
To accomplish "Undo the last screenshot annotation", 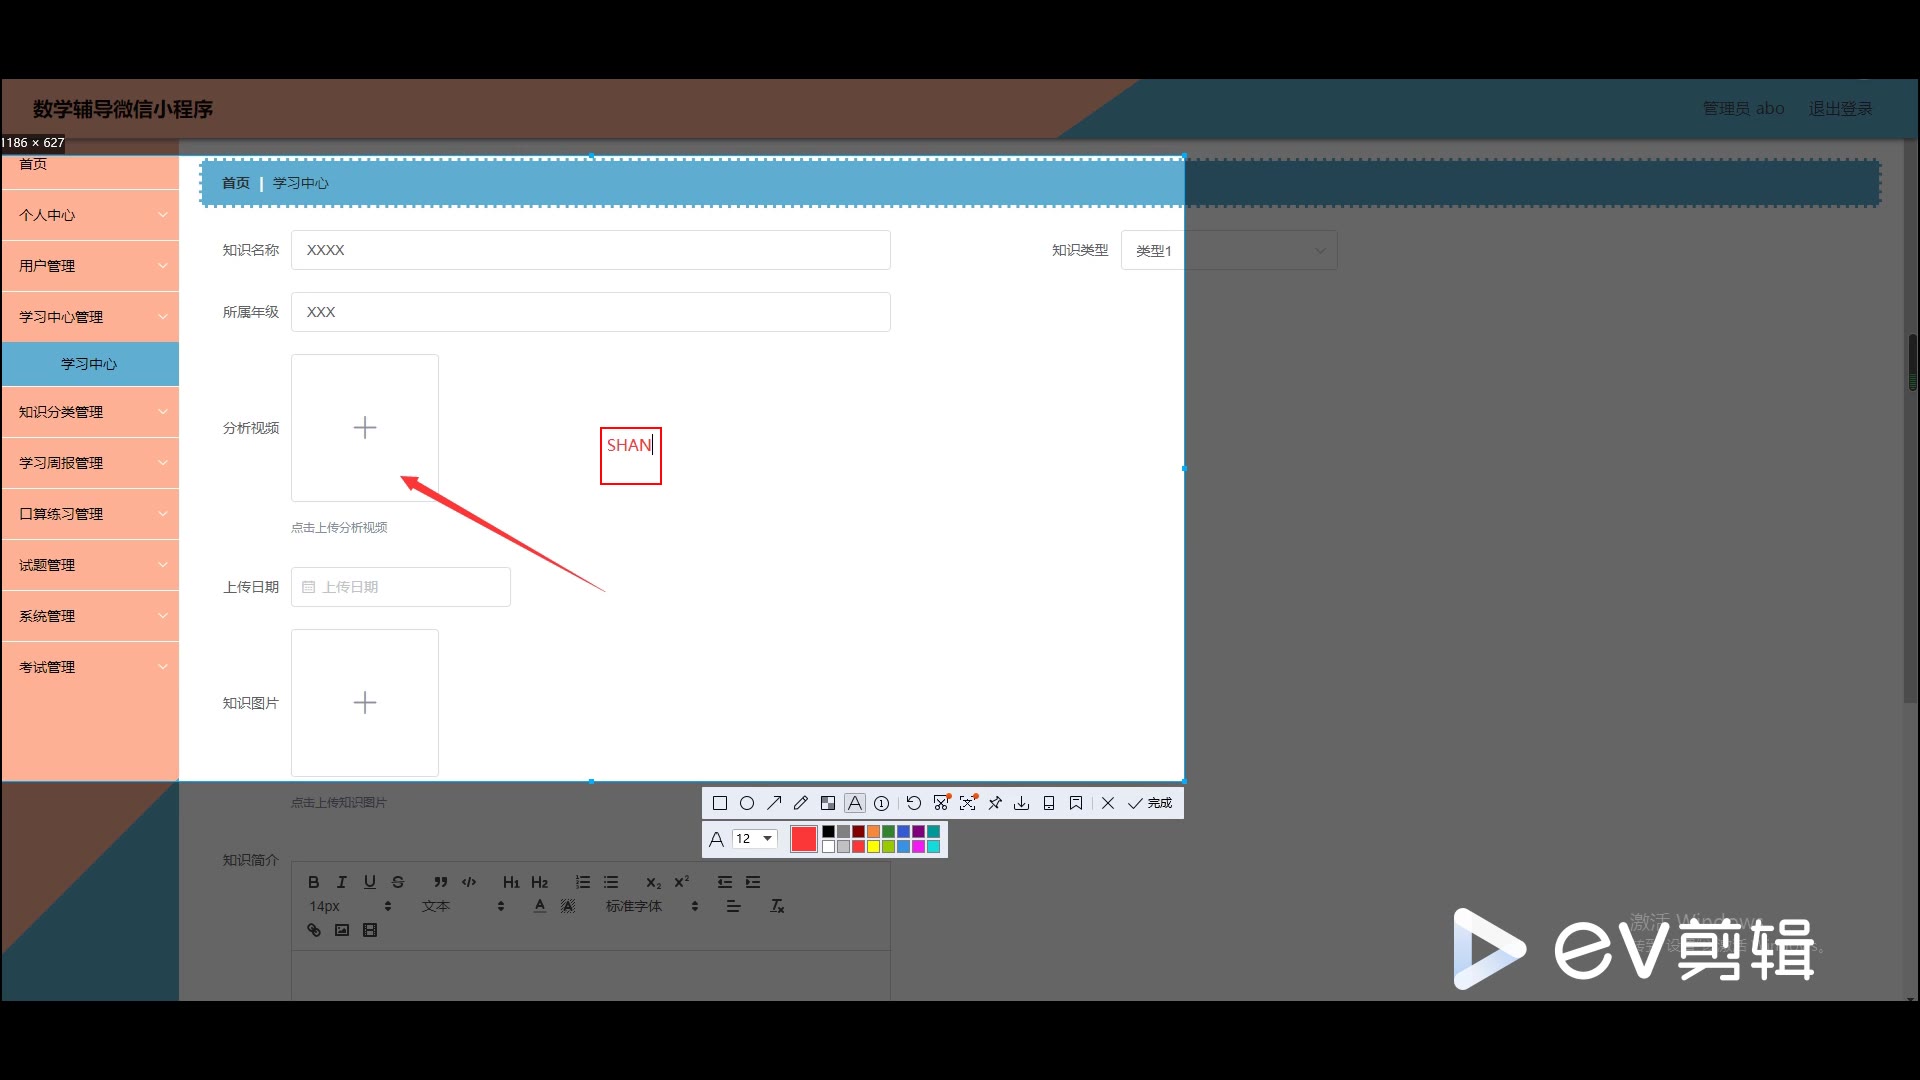I will click(913, 803).
